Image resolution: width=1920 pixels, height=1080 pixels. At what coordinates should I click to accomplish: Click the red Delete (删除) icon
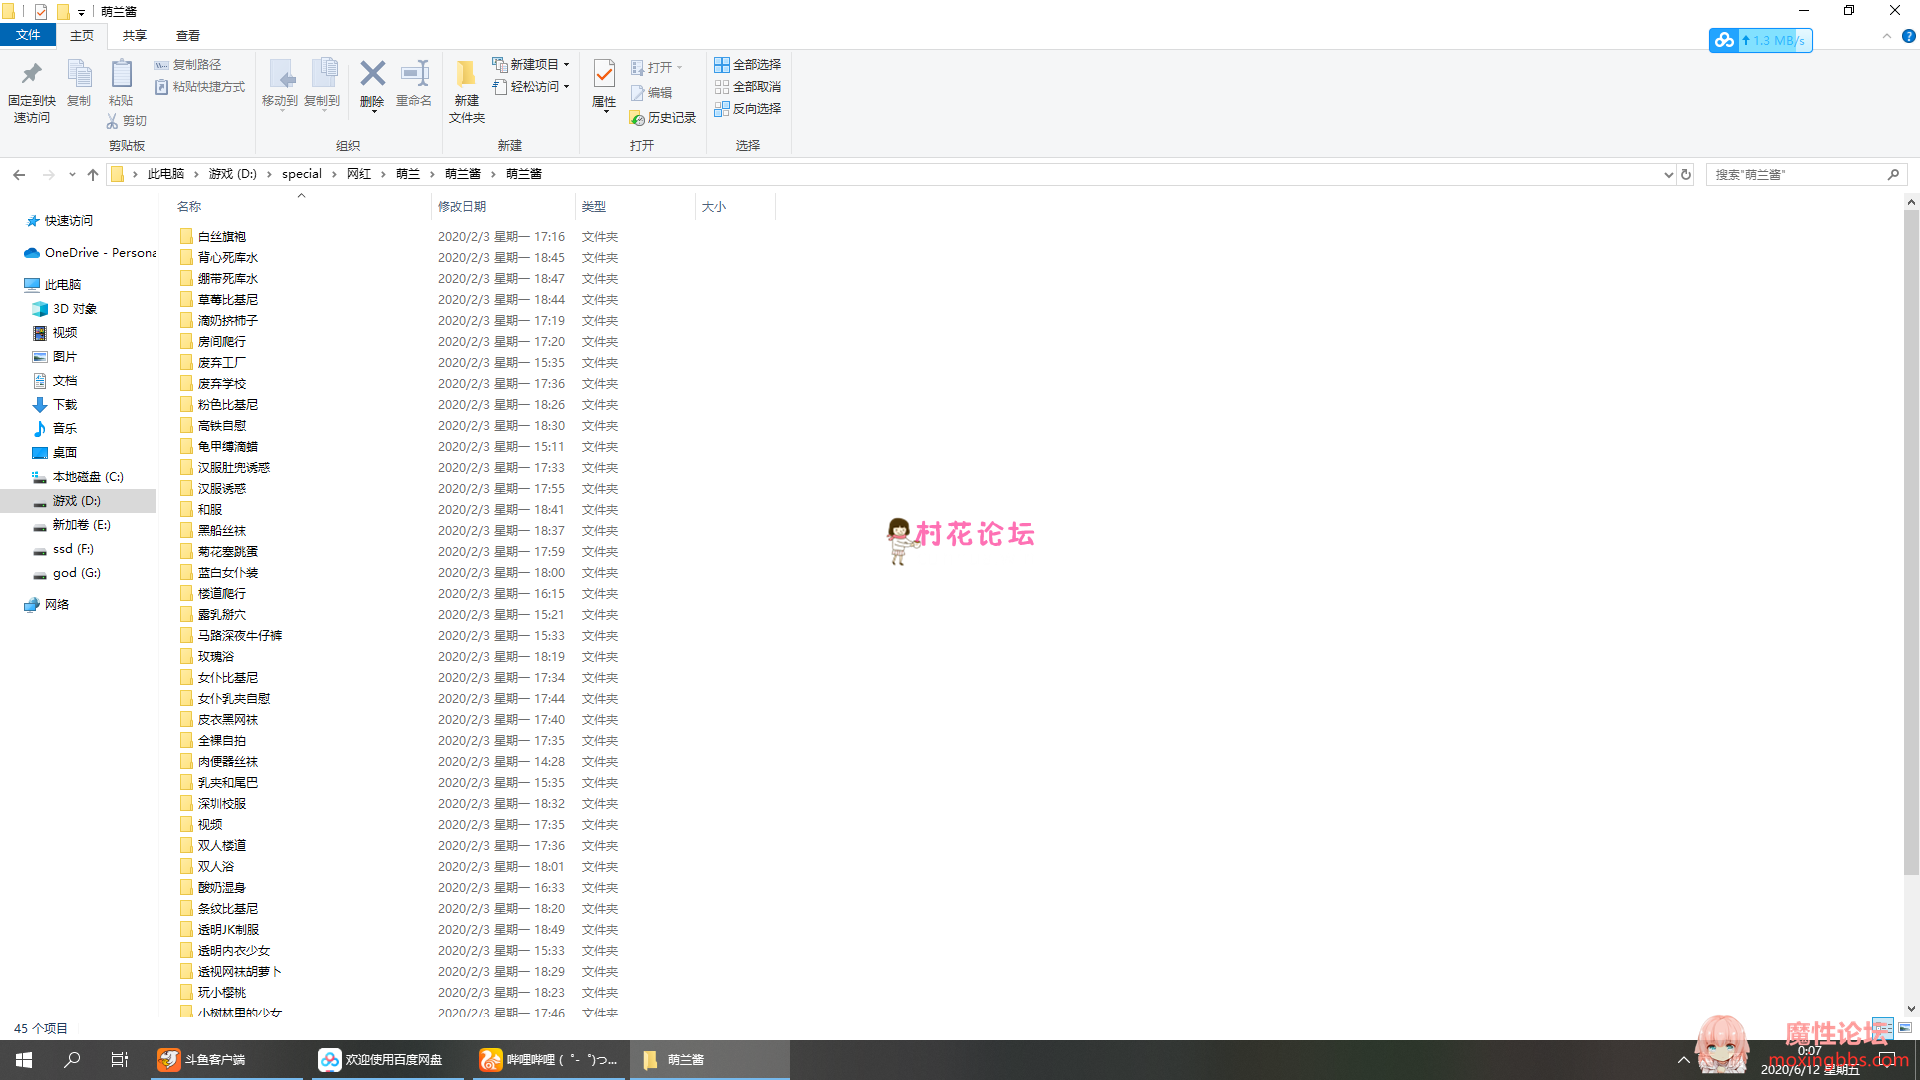(372, 73)
